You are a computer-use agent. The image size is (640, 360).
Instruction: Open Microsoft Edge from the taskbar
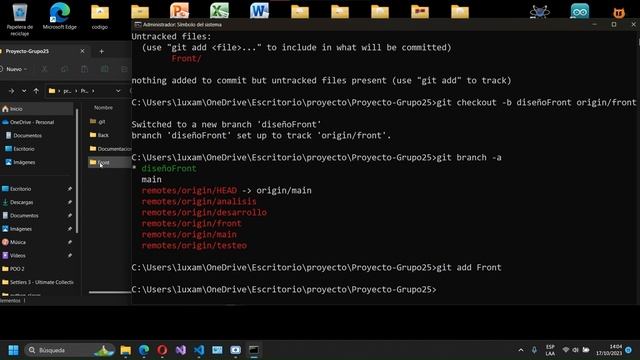(x=144, y=350)
